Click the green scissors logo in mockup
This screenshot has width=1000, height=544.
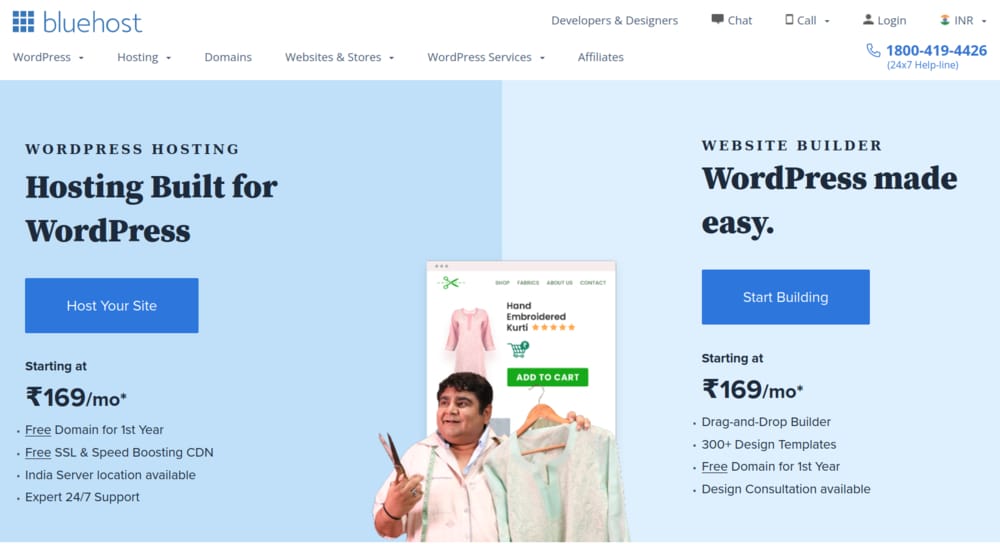450,283
